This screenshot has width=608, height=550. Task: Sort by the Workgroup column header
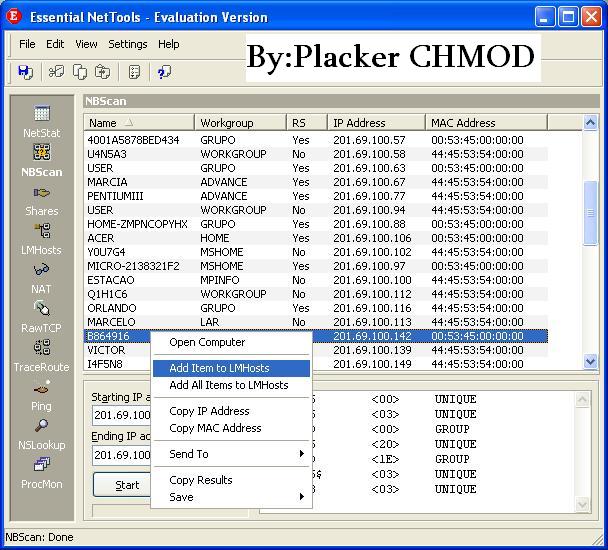click(240, 123)
